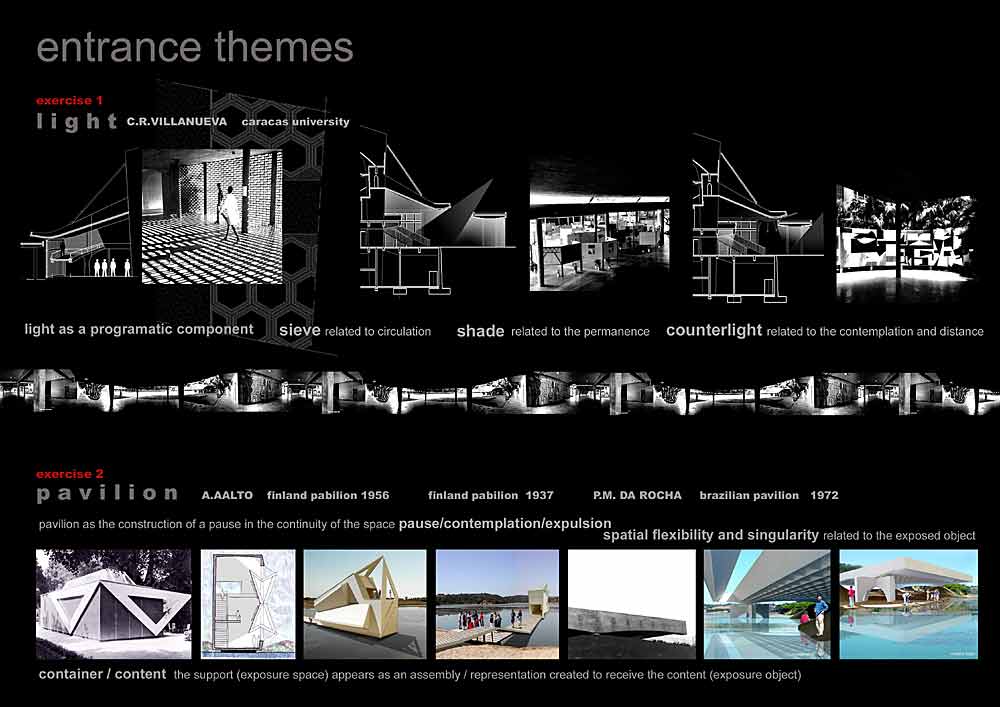Click the "container / content" caption
This screenshot has width=1000, height=707.
tap(102, 674)
